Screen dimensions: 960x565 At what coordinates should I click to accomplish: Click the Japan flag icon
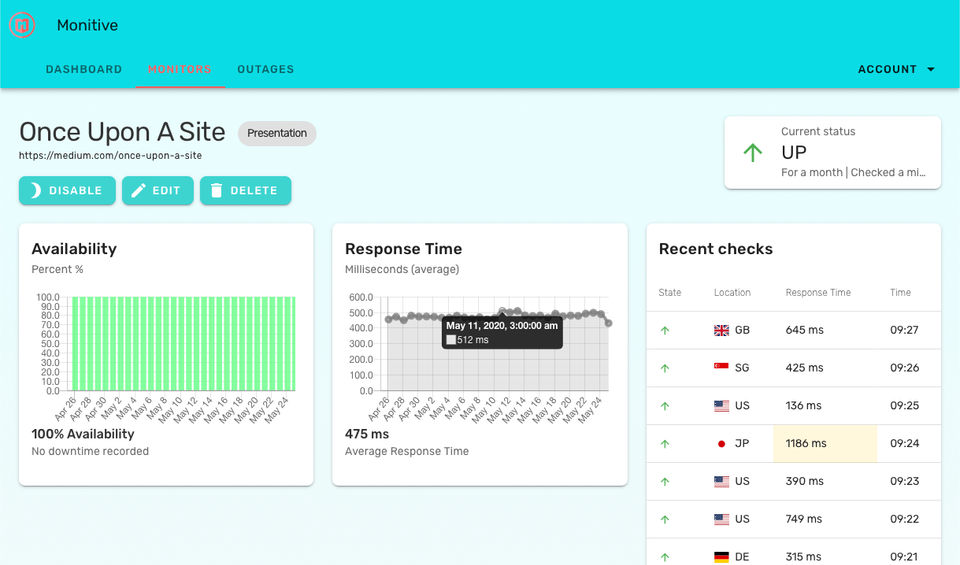point(721,444)
